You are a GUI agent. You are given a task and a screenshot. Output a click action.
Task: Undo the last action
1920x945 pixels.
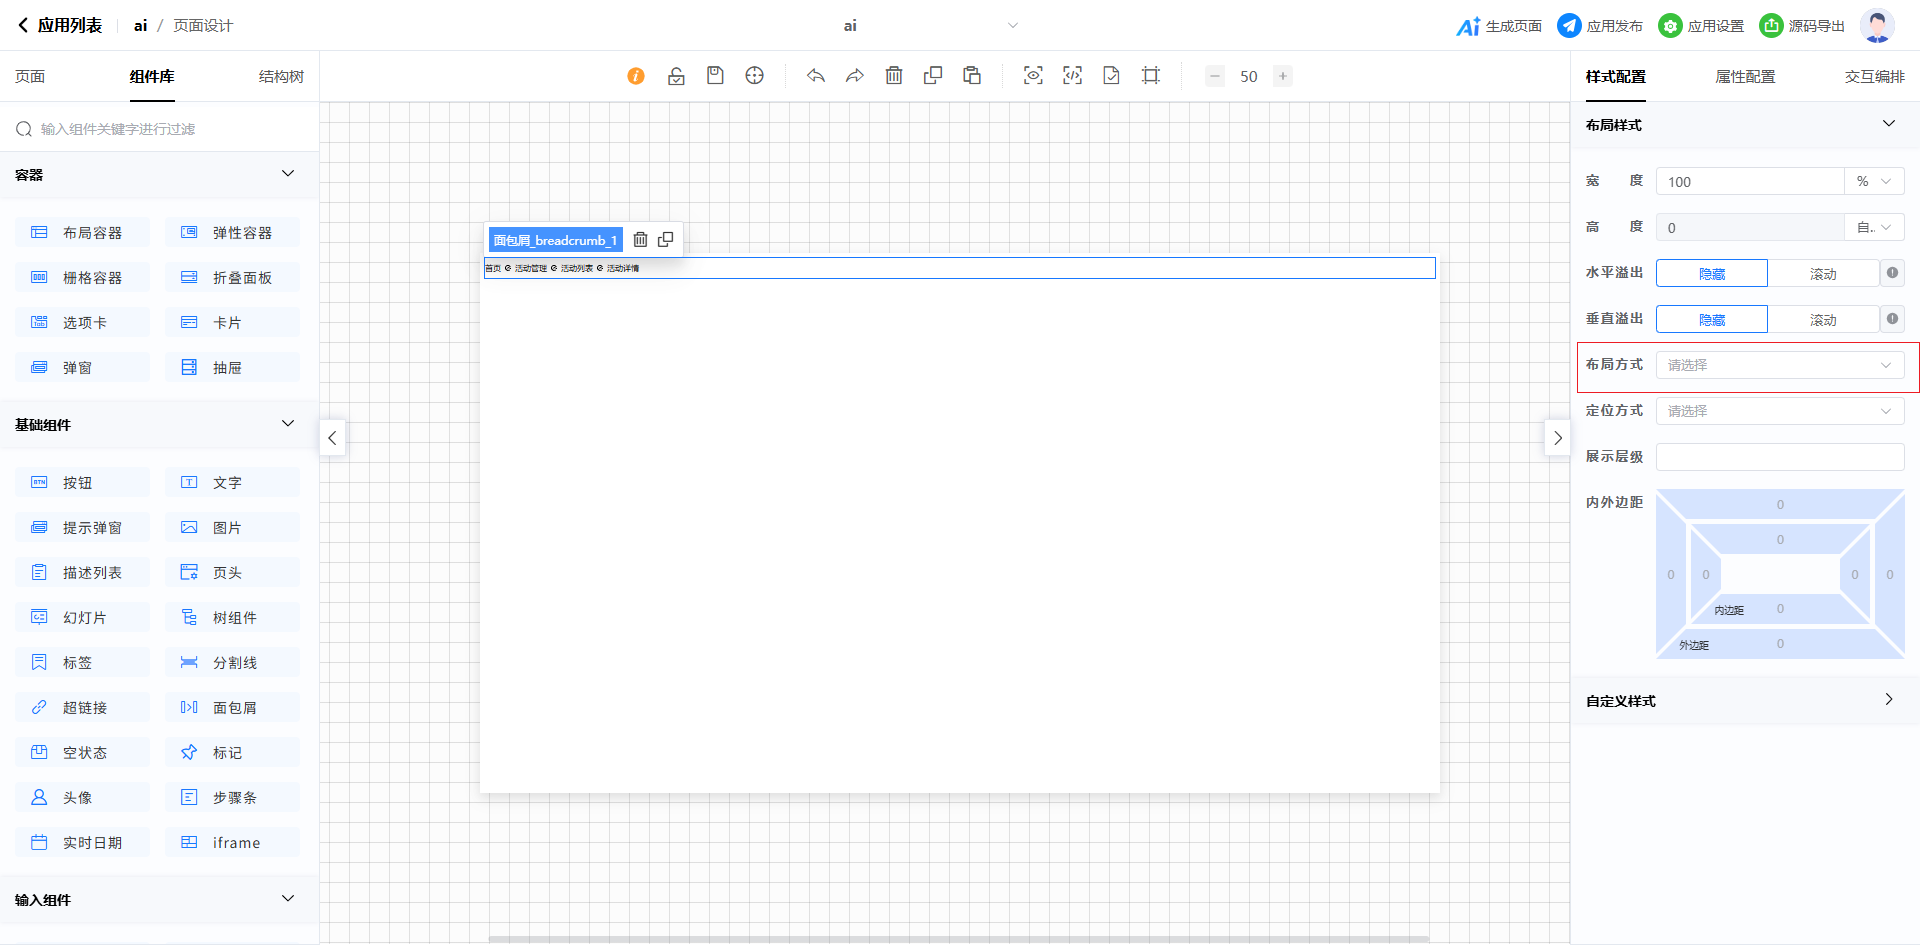tap(816, 76)
